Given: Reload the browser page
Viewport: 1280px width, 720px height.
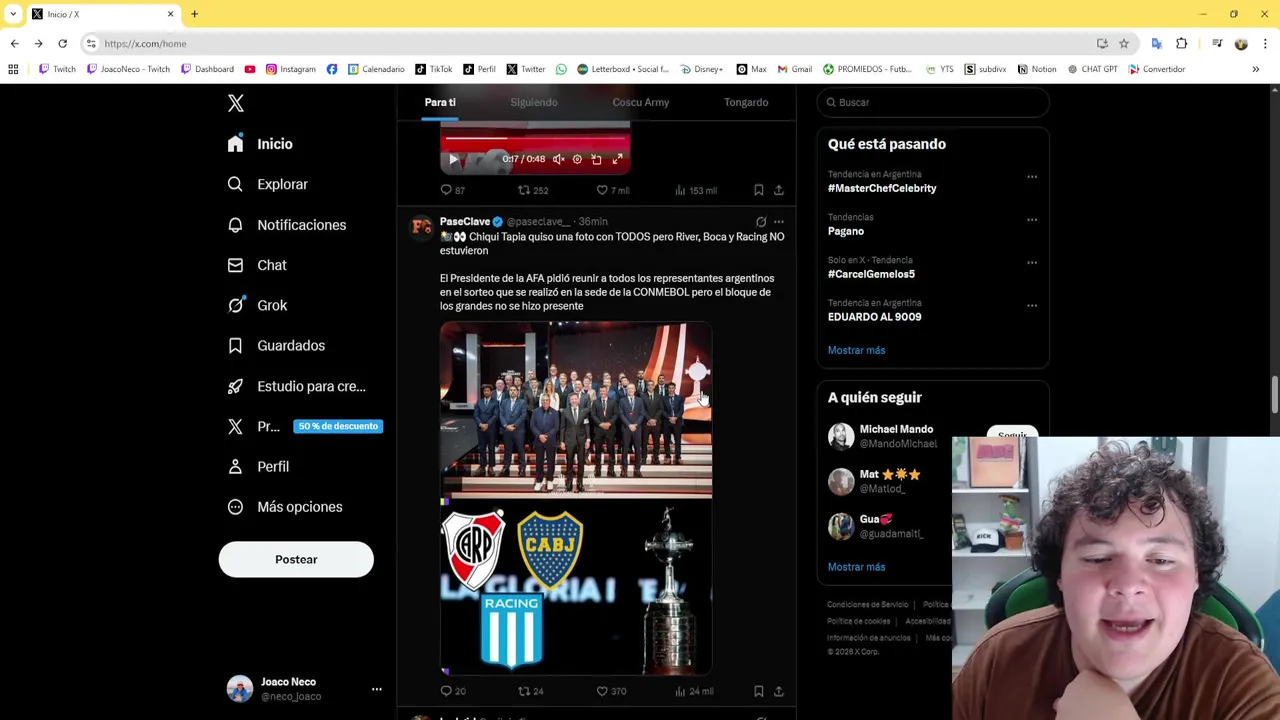Looking at the screenshot, I should (x=62, y=44).
